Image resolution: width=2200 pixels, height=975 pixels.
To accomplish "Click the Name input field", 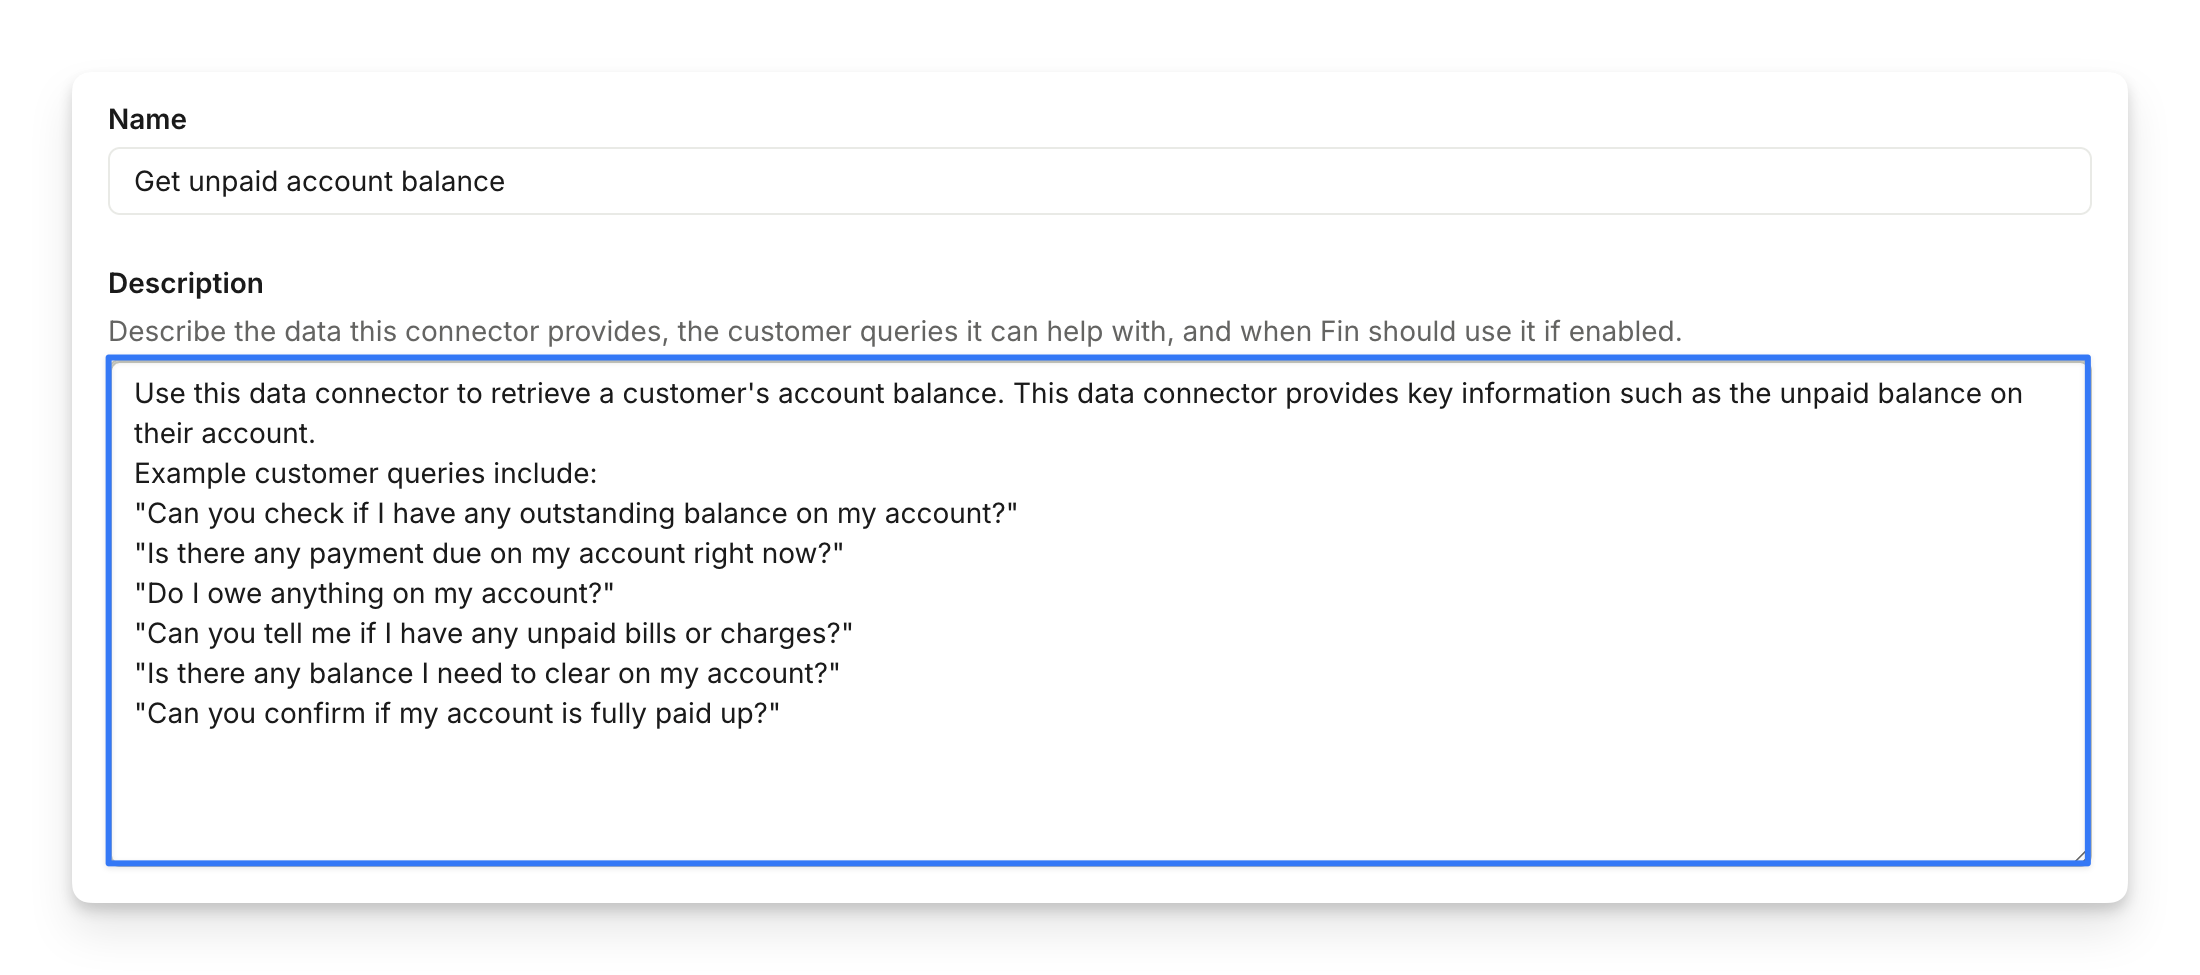I will [x=1098, y=181].
